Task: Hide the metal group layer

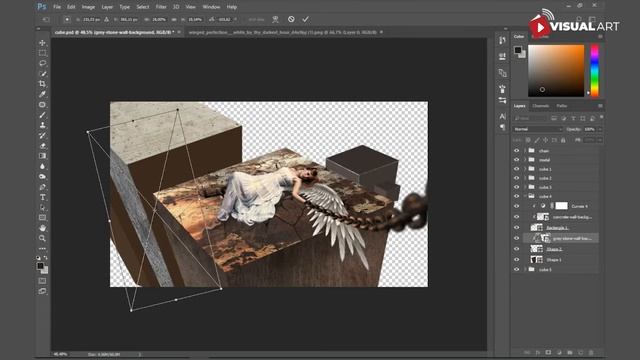Action: tap(516, 160)
